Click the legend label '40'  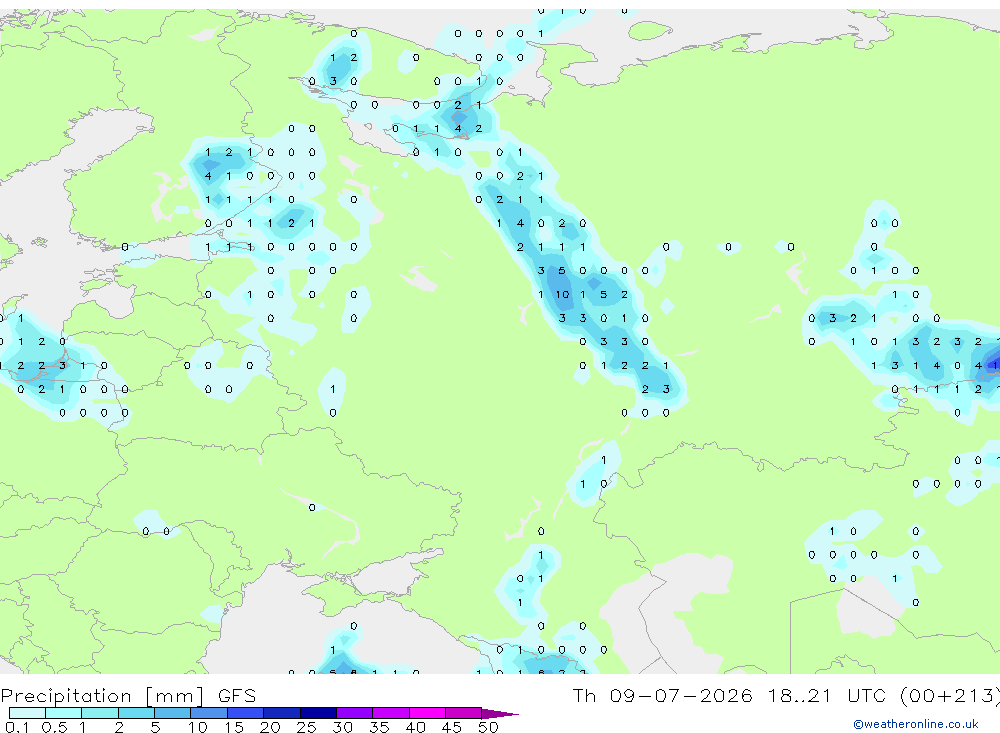click(416, 727)
